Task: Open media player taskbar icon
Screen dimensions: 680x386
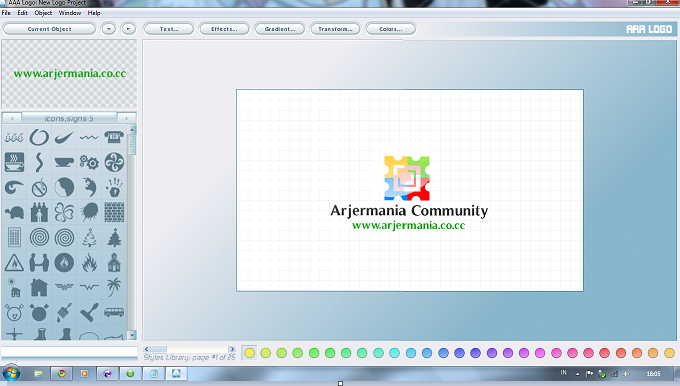Action: tap(84, 373)
